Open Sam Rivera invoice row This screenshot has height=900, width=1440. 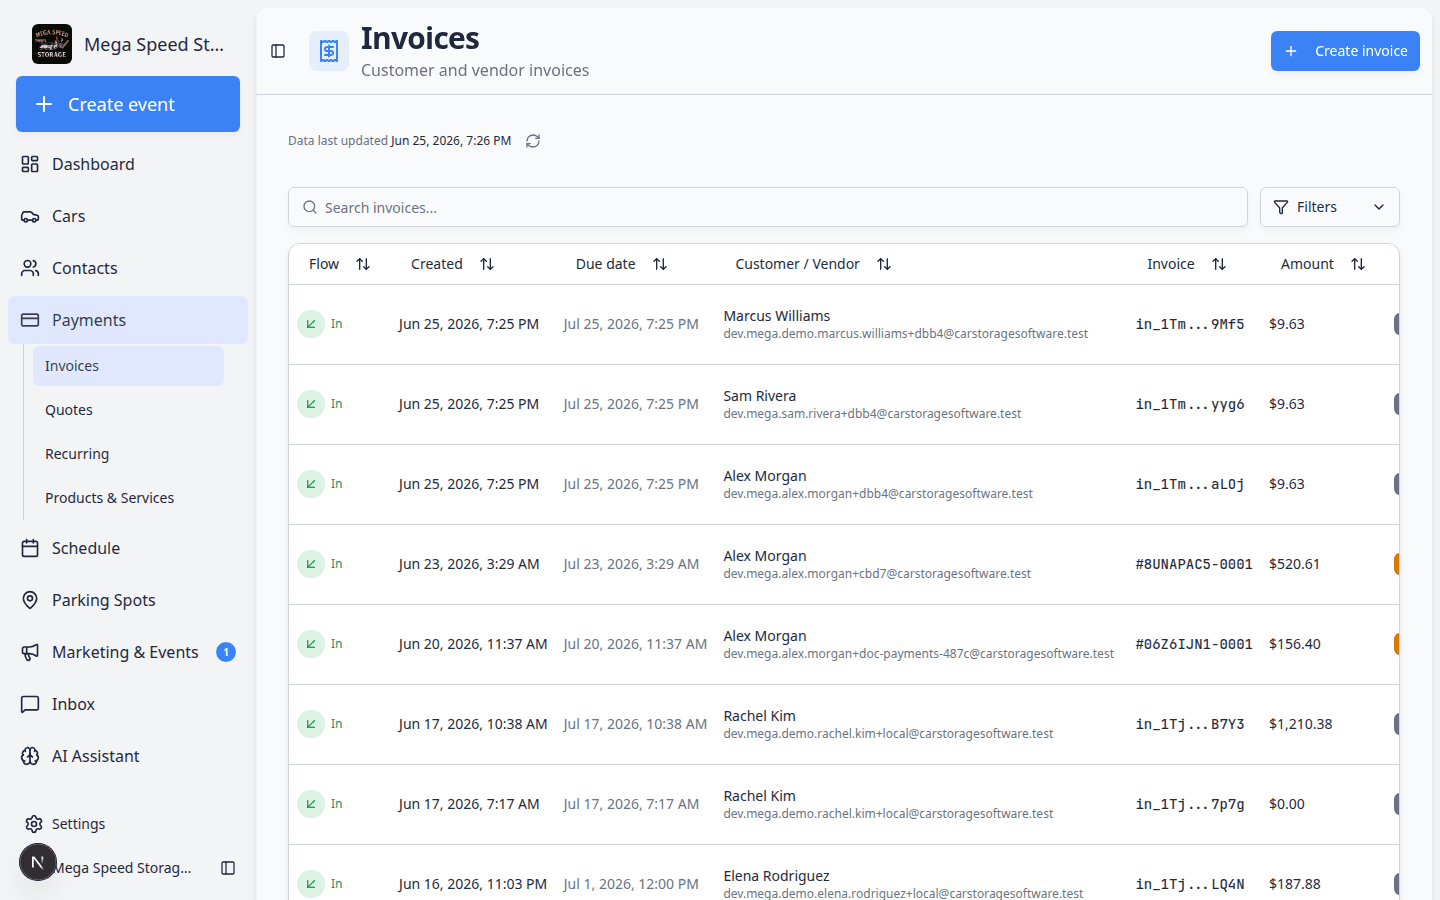coord(844,404)
